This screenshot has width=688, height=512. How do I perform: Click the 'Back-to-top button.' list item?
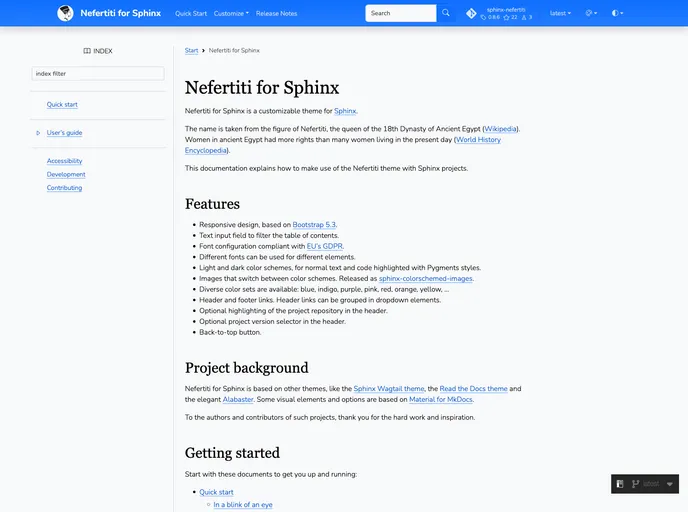point(230,333)
